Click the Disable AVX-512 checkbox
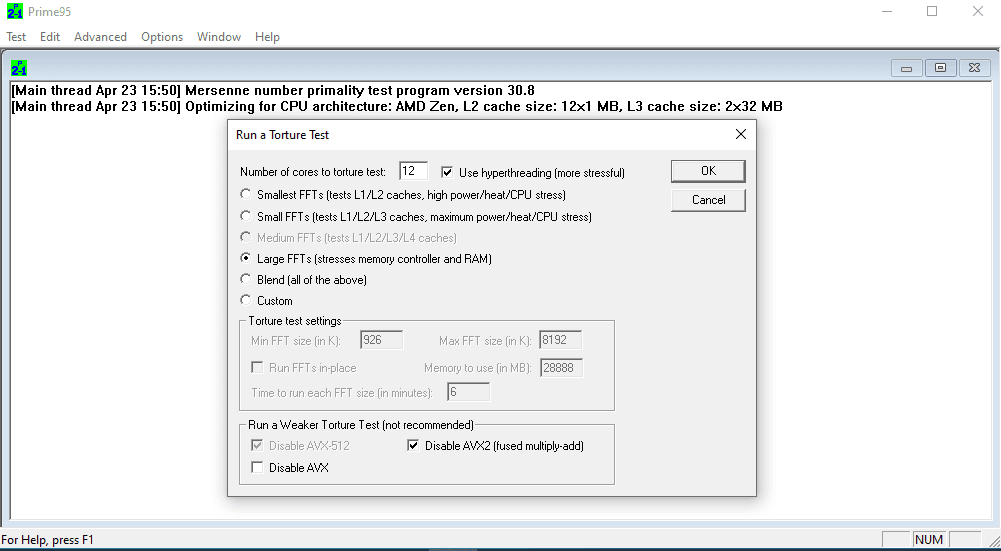 click(257, 446)
